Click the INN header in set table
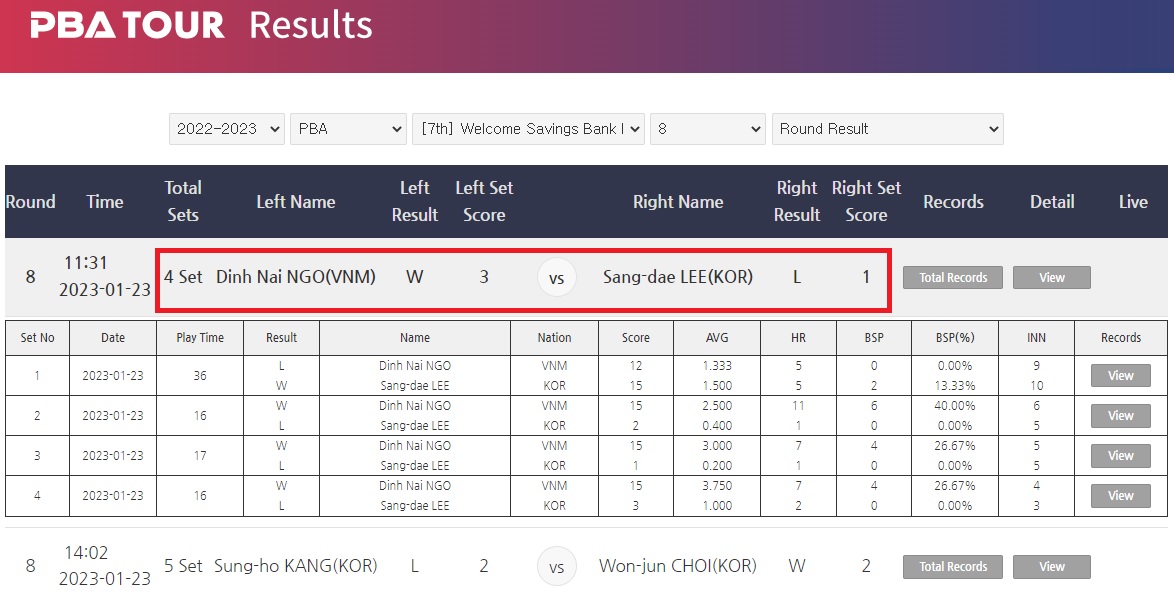This screenshot has height=595, width=1174. pyautogui.click(x=1036, y=338)
